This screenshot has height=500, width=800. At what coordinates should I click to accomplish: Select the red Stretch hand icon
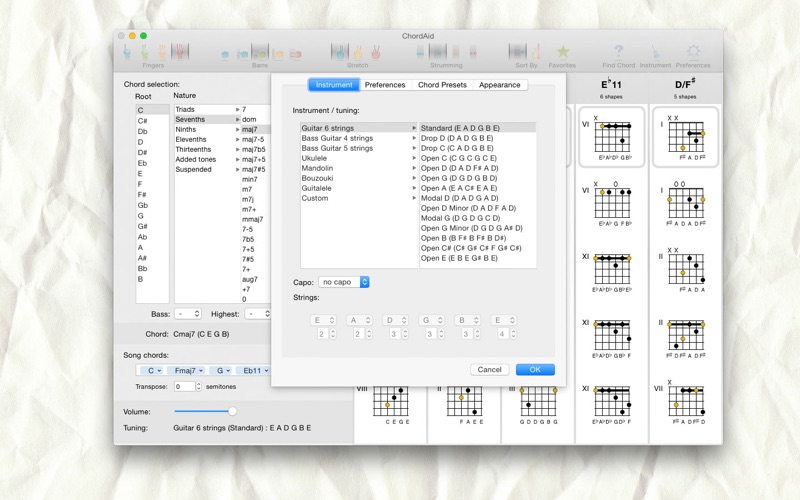(x=376, y=52)
